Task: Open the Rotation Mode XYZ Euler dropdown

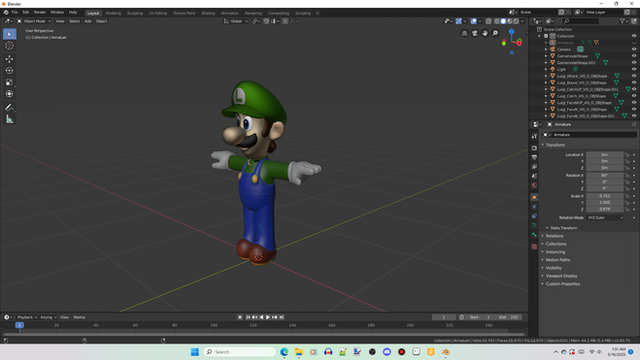Action: (605, 218)
